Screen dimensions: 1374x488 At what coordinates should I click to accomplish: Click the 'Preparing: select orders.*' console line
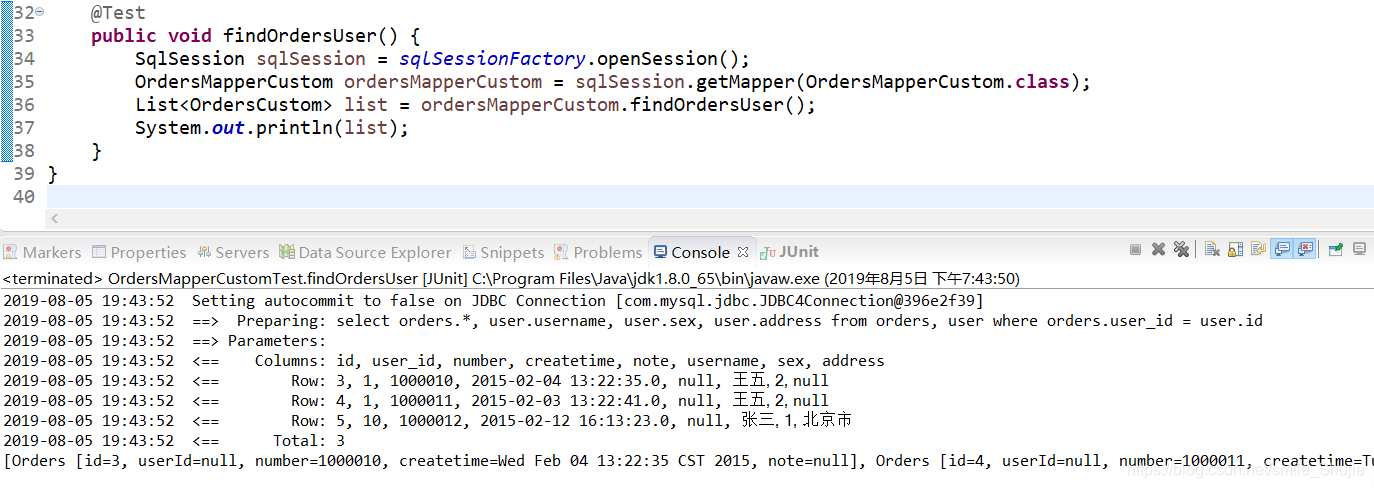[x=633, y=320]
